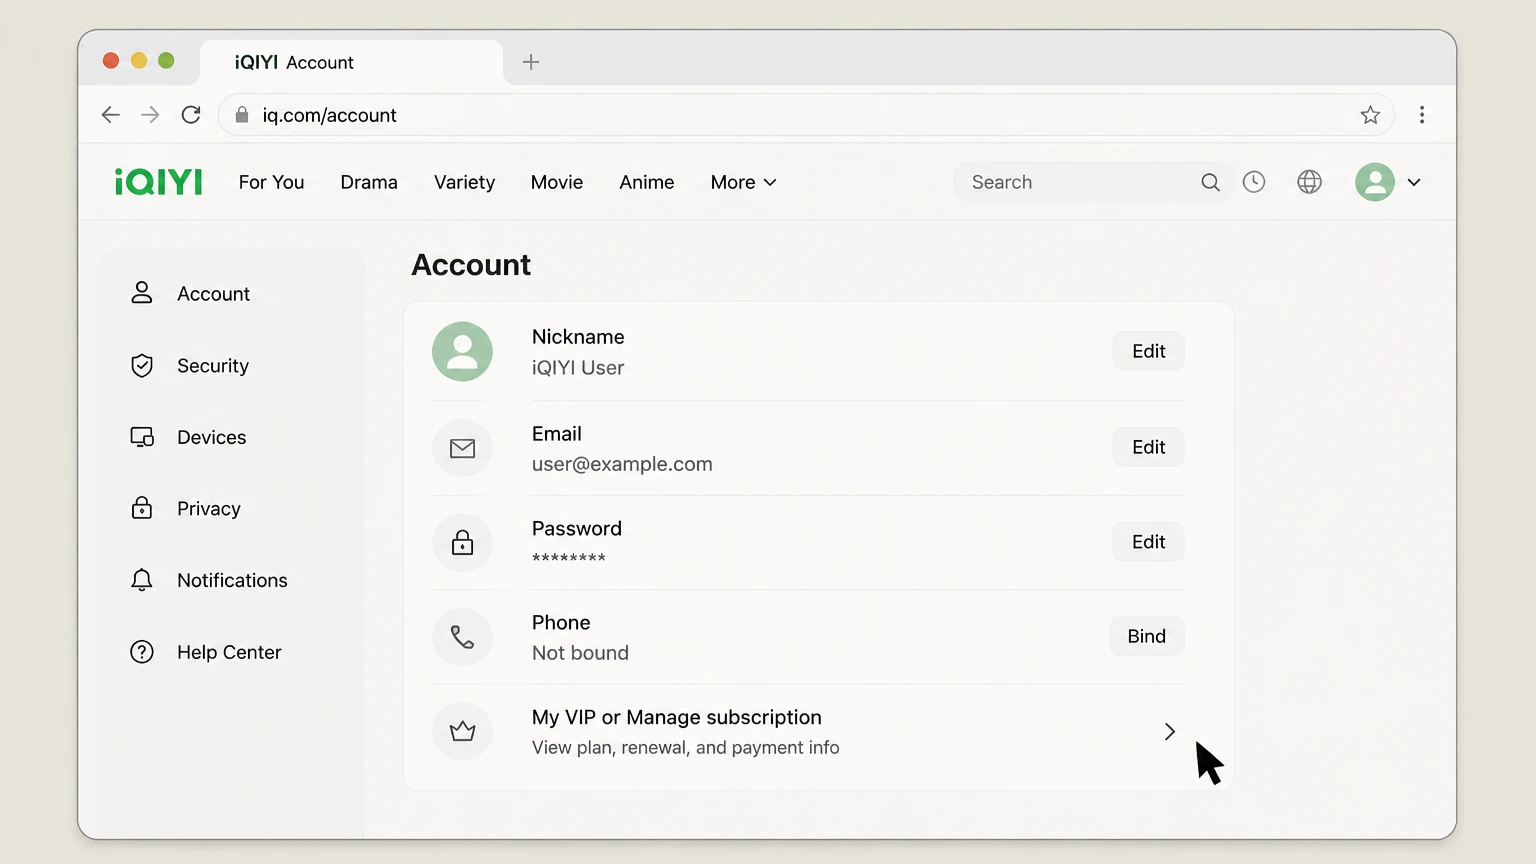Open a new browser tab
Viewport: 1536px width, 864px height.
pos(531,62)
